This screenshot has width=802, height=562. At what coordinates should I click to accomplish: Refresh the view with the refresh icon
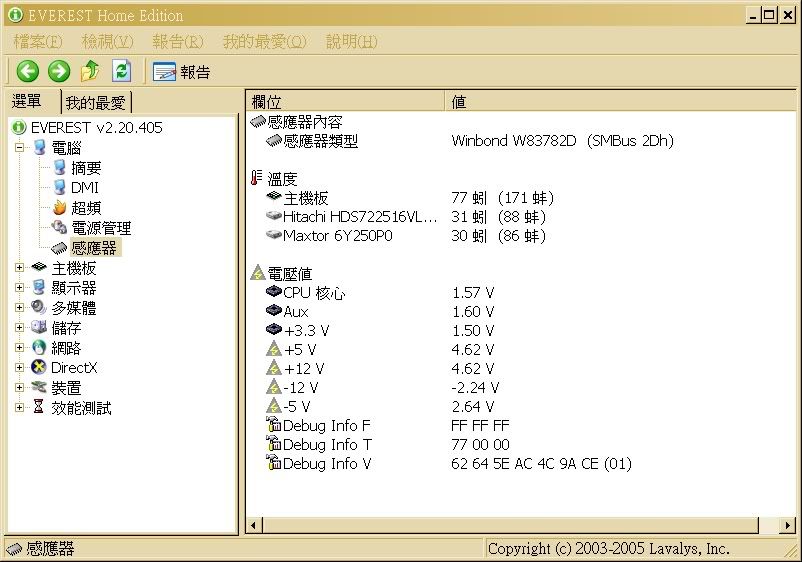coord(122,71)
